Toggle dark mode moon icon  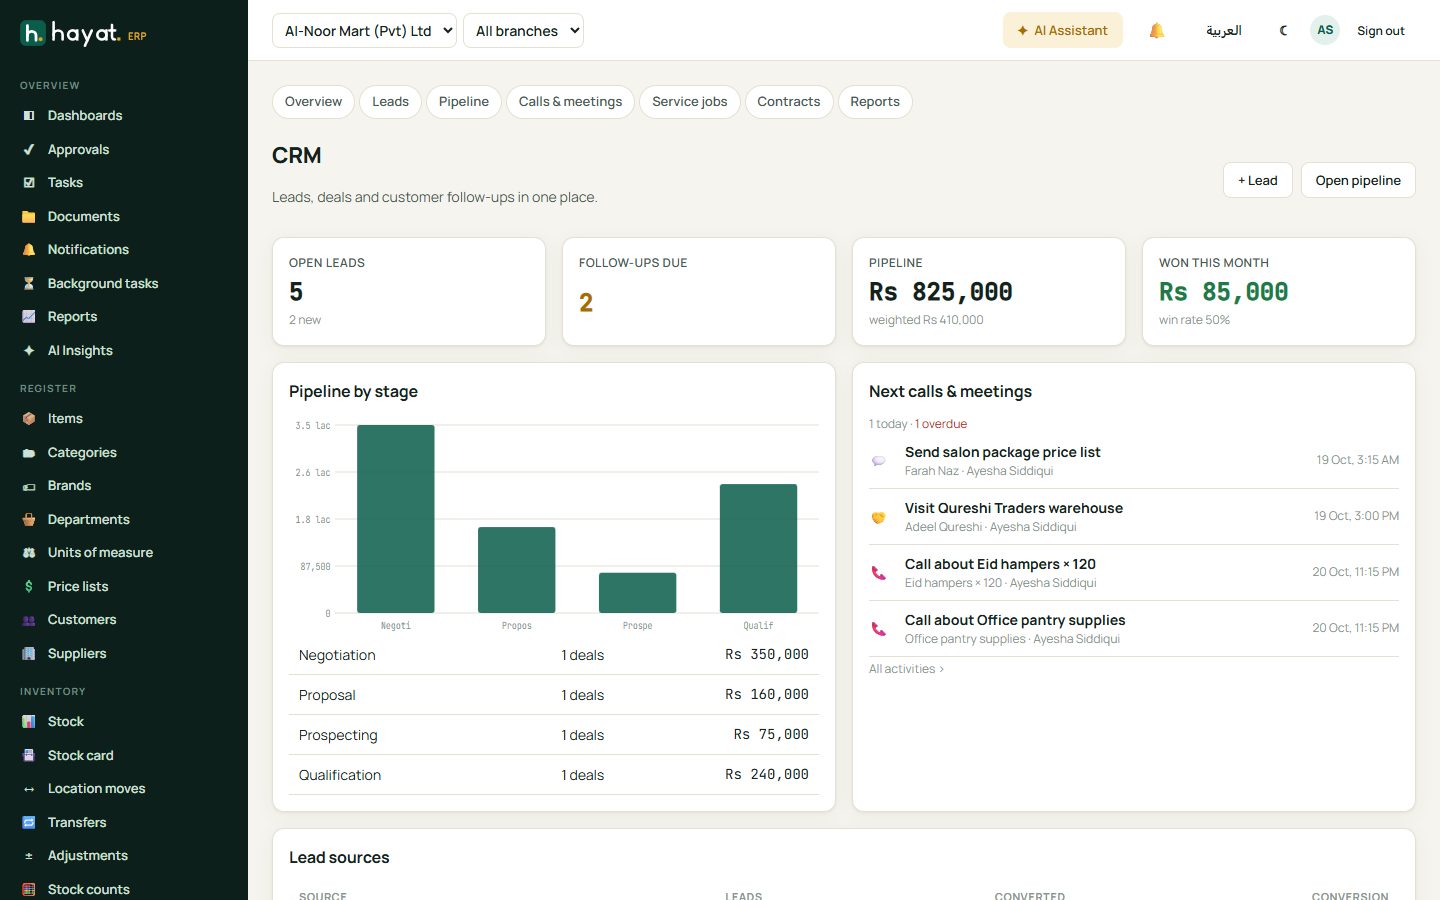pyautogui.click(x=1284, y=31)
